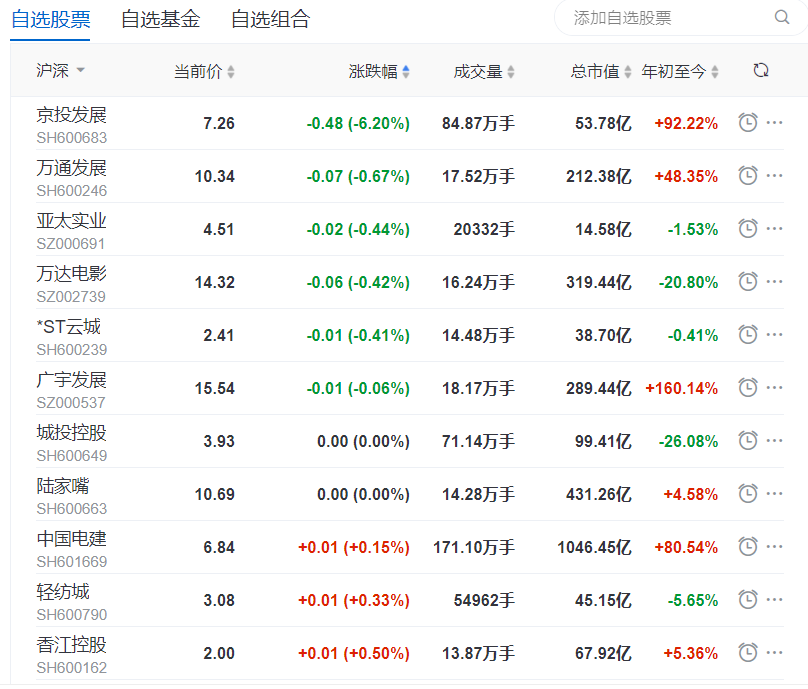
Task: Sort by 总市值 column
Action: 600,71
